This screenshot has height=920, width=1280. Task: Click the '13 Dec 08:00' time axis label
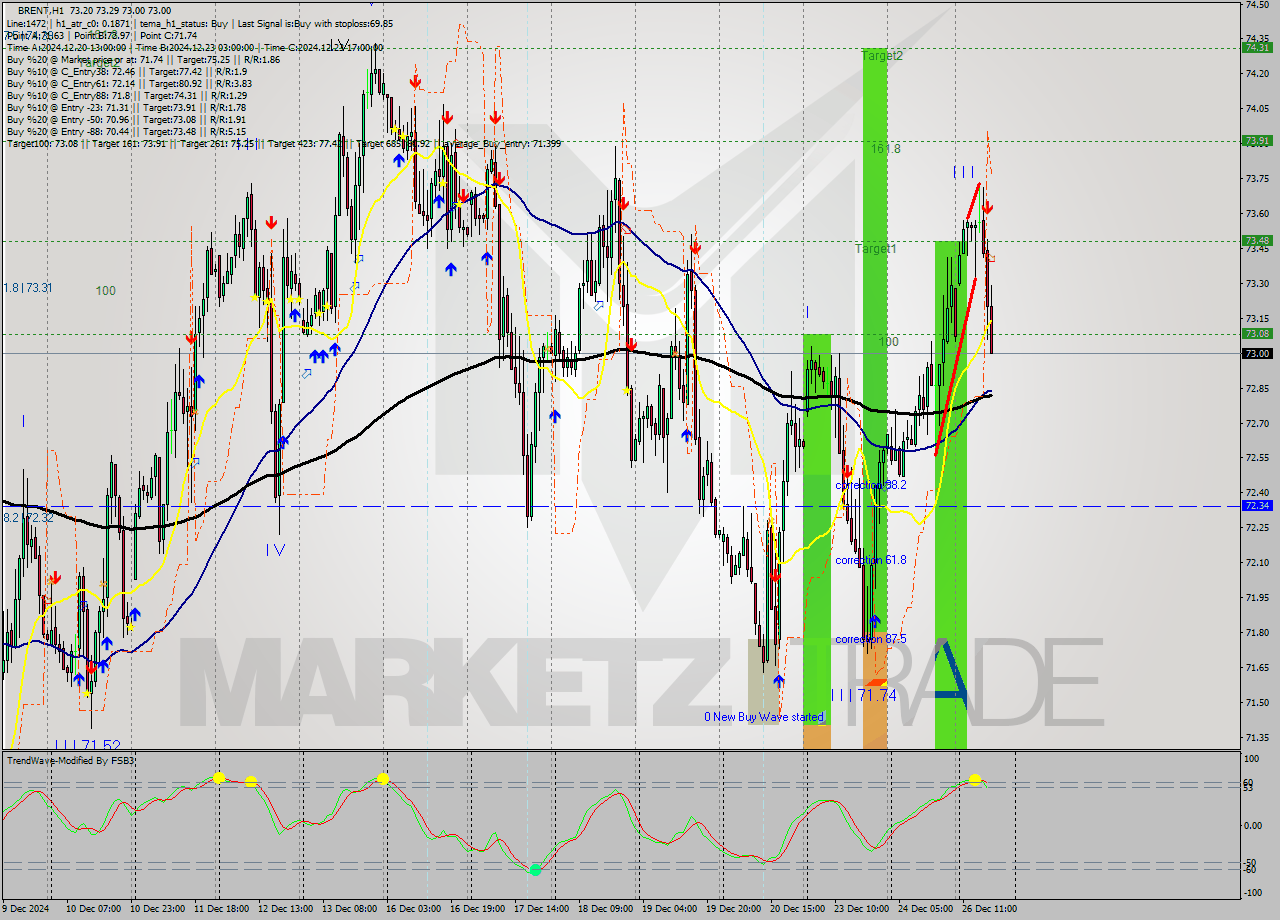coord(352,908)
